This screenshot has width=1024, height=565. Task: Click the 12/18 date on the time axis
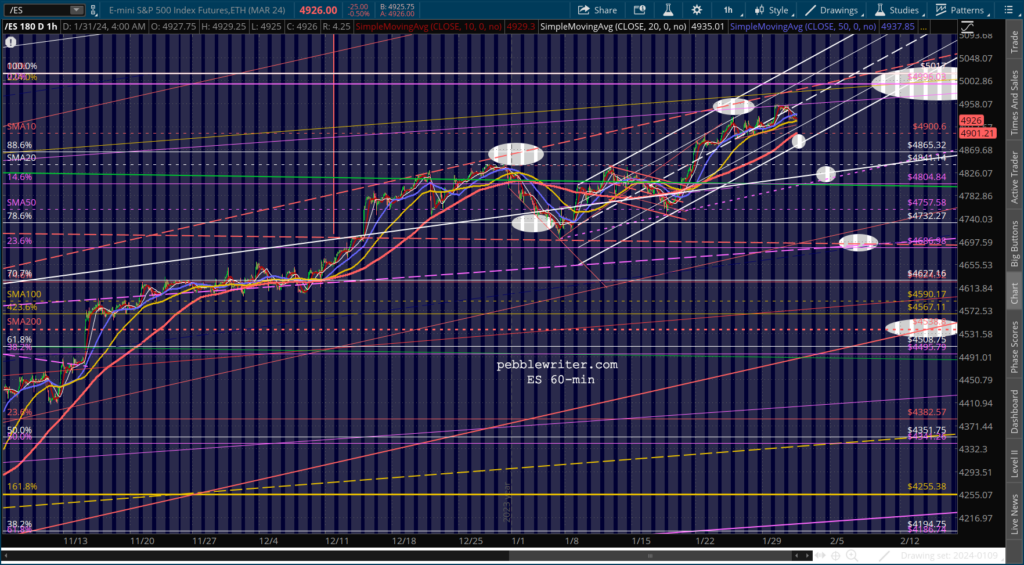pyautogui.click(x=405, y=541)
